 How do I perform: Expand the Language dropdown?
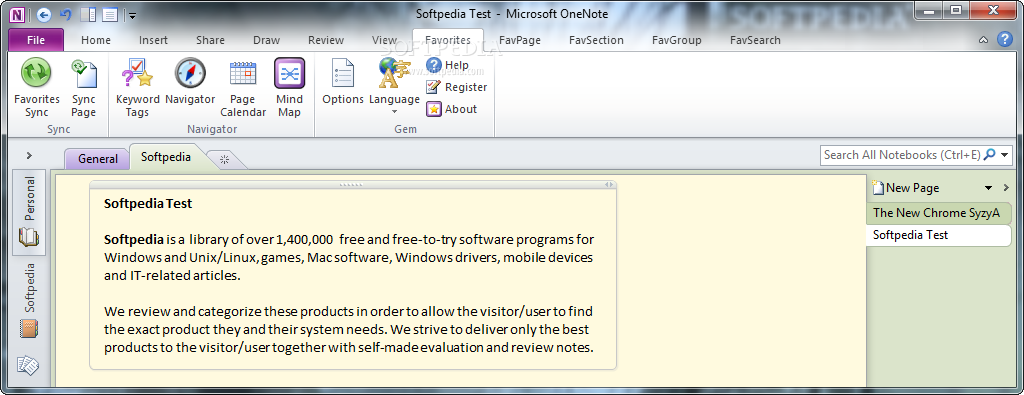394,111
